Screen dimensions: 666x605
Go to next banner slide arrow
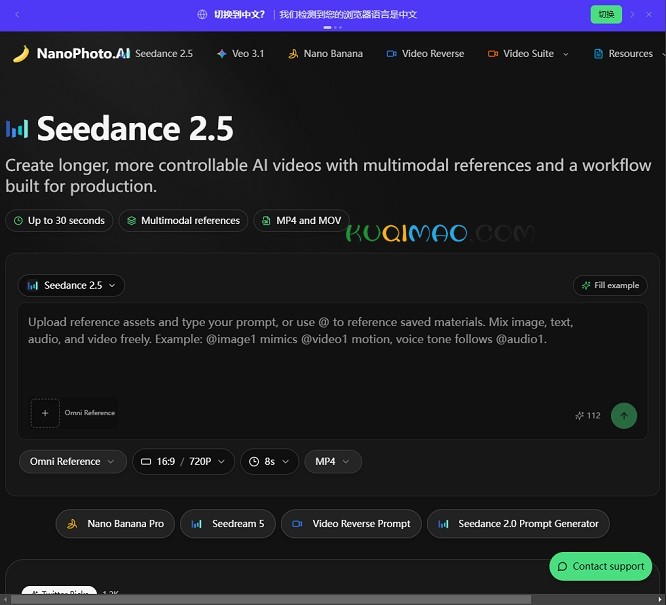[632, 14]
